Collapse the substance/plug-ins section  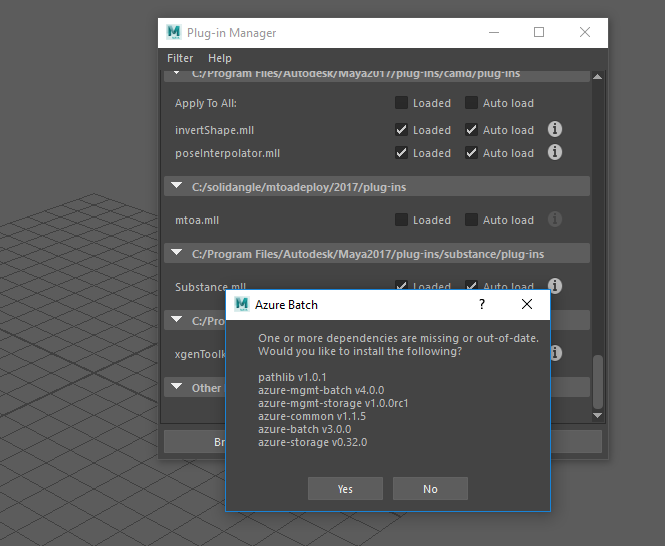click(x=176, y=253)
